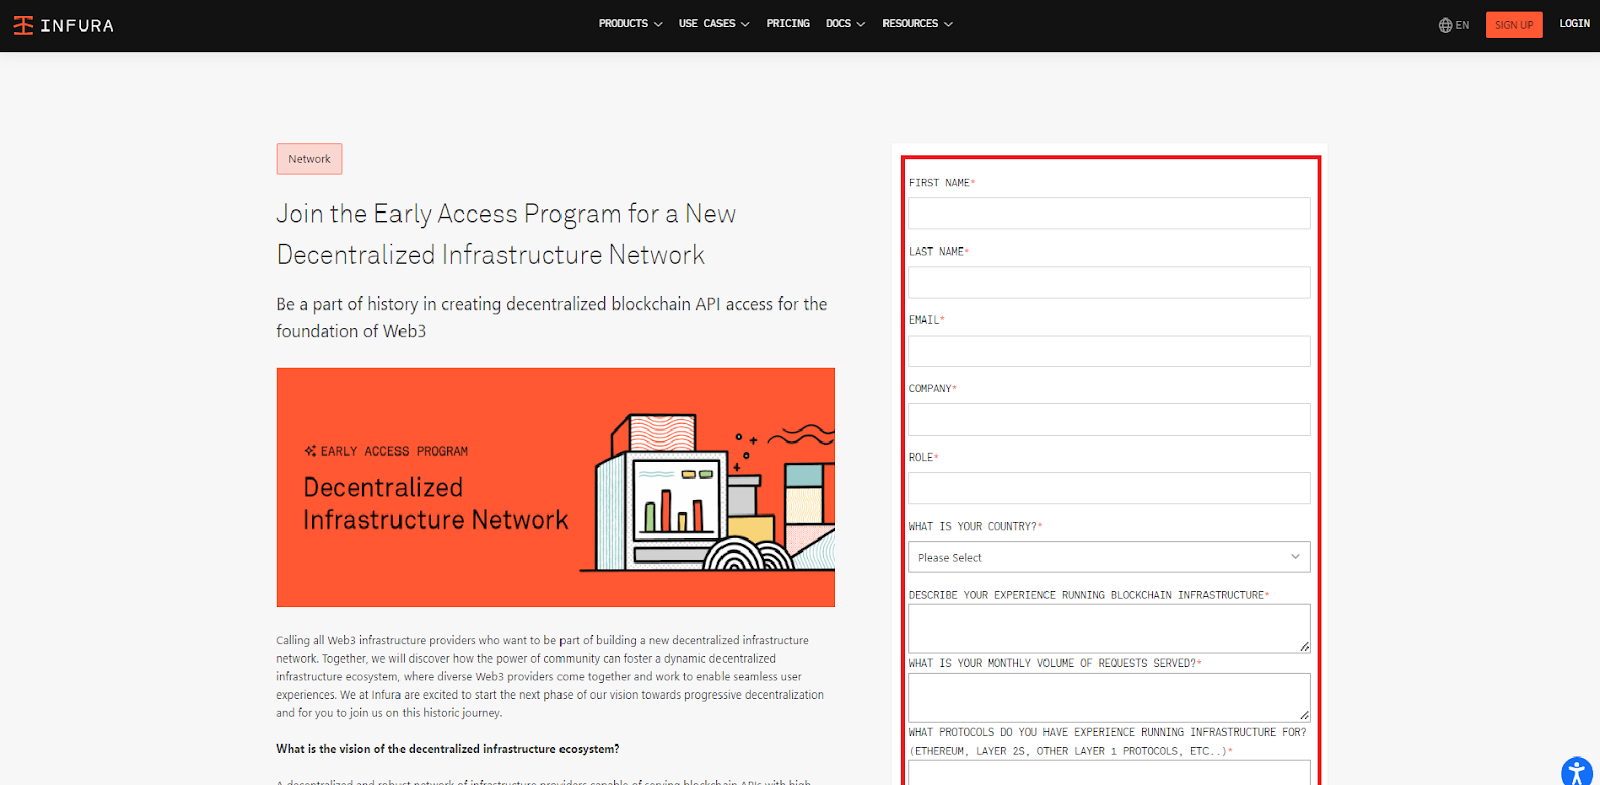This screenshot has width=1600, height=785.
Task: Focus the First Name field
Action: click(x=1109, y=213)
